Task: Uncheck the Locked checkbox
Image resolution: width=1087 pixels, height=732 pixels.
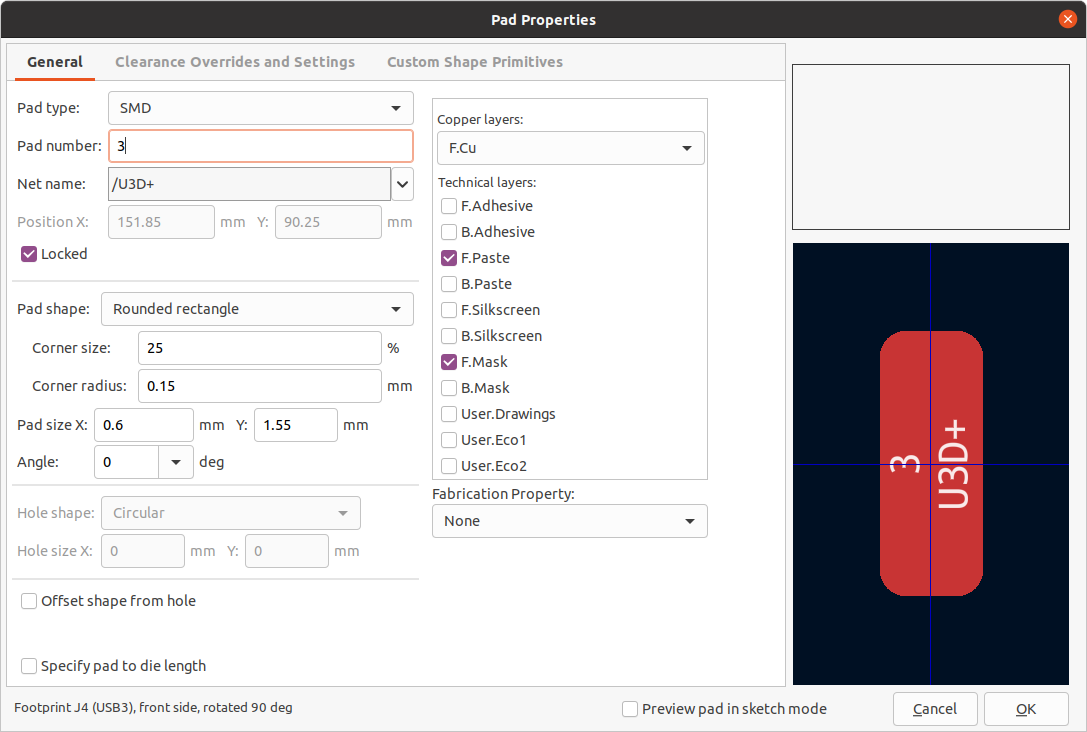Action: click(30, 254)
